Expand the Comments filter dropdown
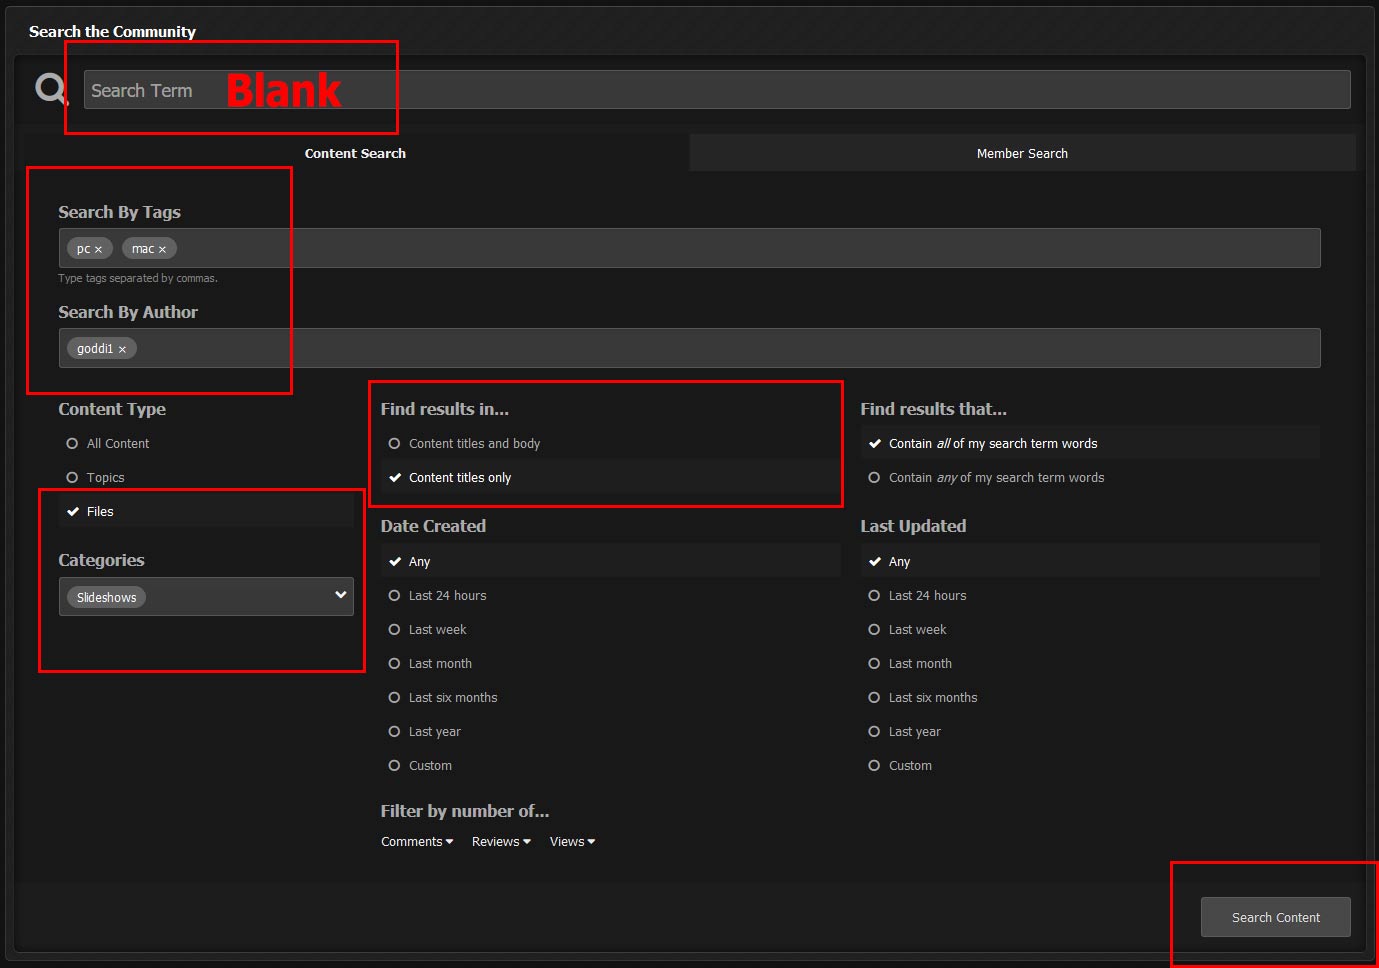 [417, 842]
